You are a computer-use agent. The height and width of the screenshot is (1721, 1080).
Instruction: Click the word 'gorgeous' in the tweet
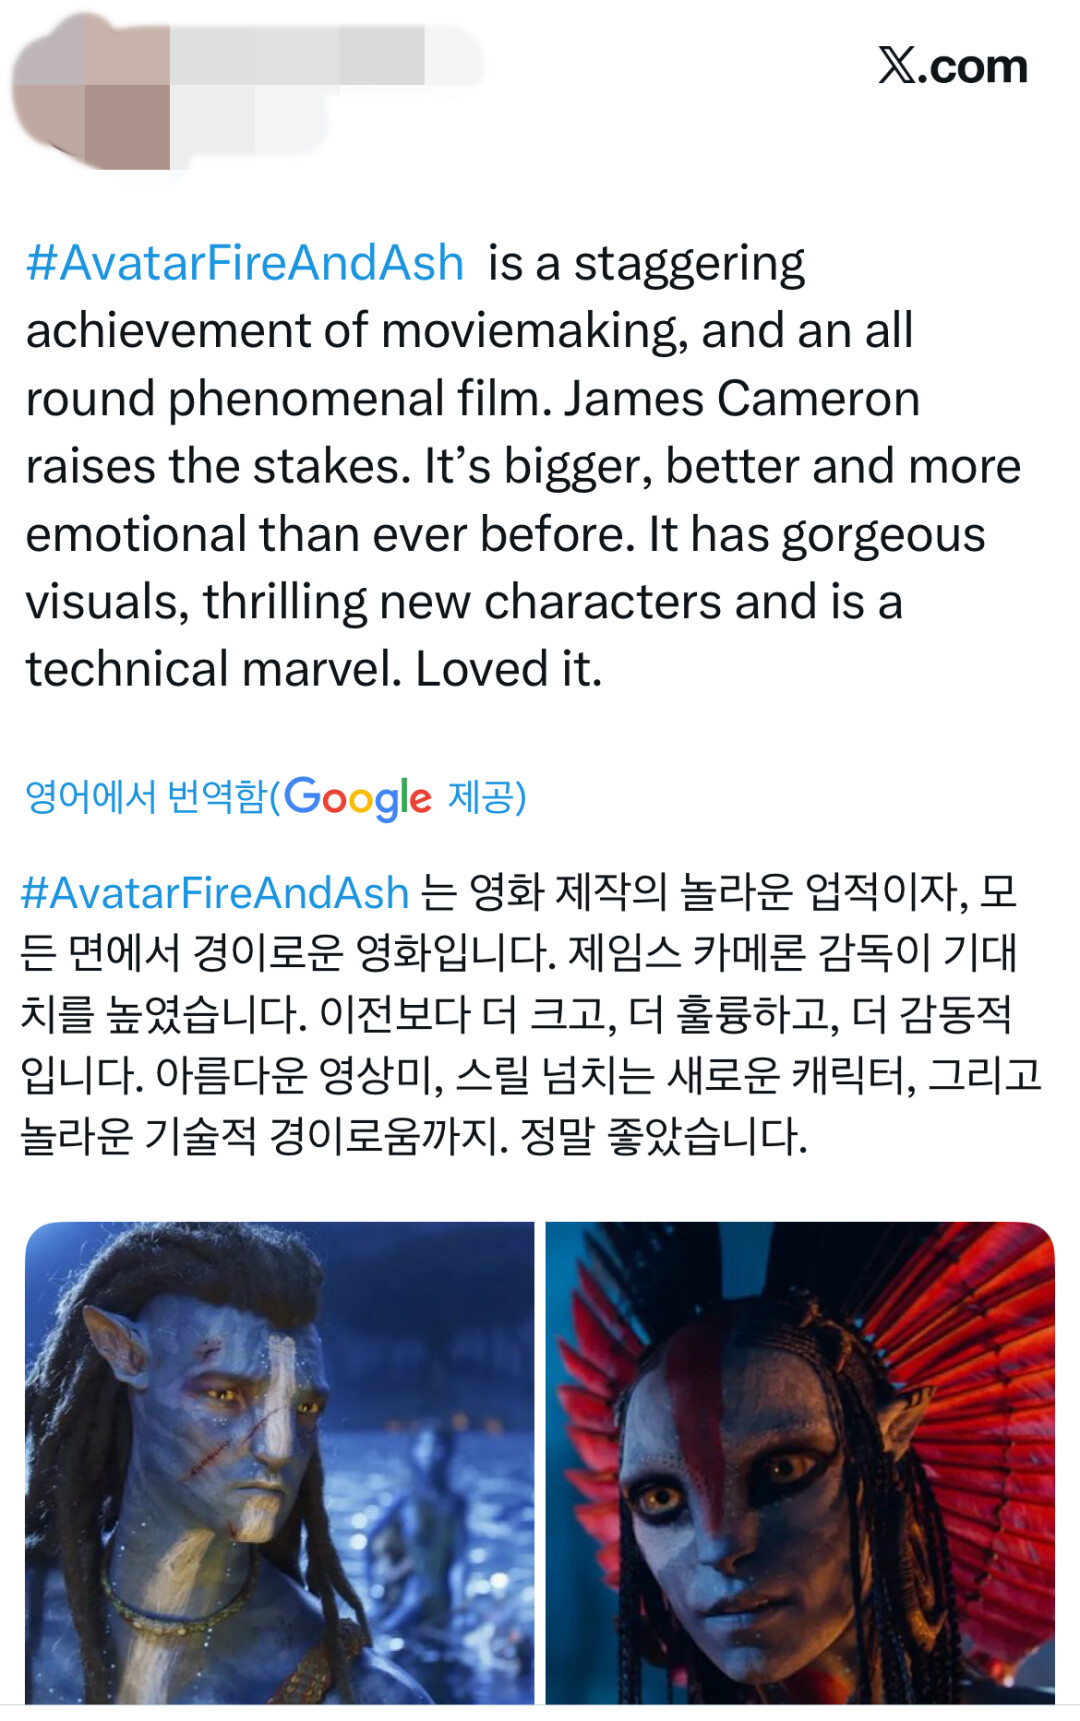(x=883, y=536)
